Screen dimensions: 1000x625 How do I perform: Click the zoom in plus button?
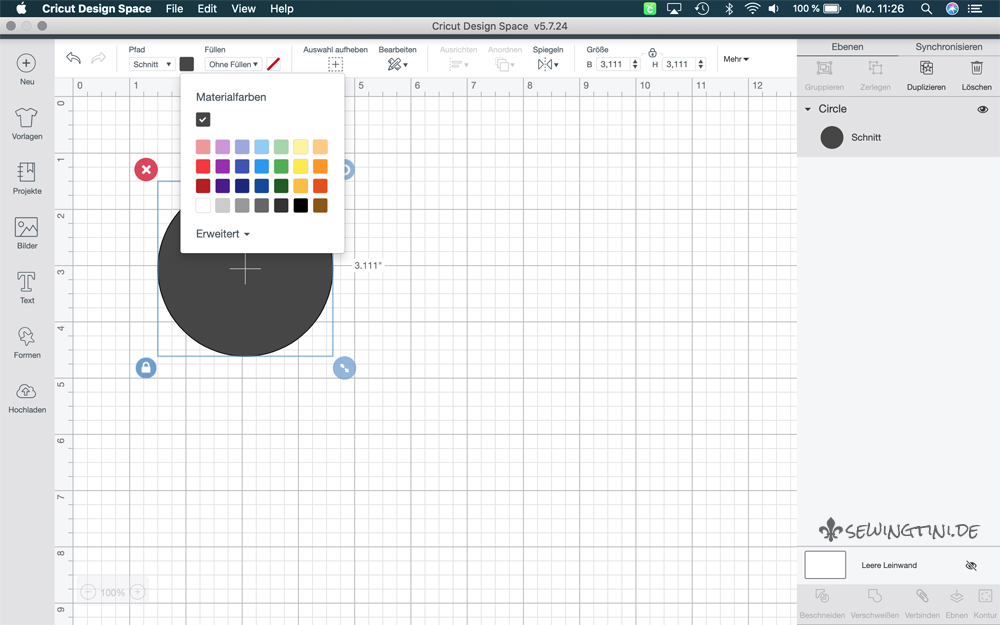(138, 592)
